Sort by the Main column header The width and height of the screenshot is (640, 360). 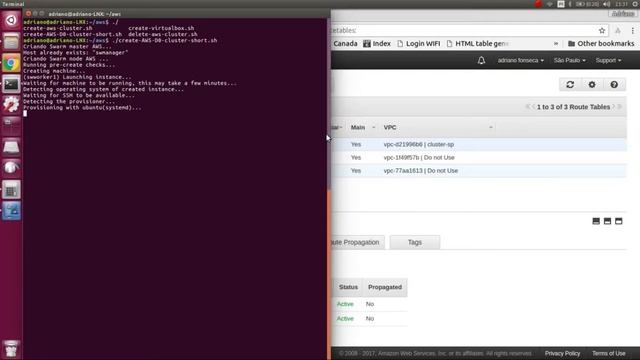click(x=362, y=127)
